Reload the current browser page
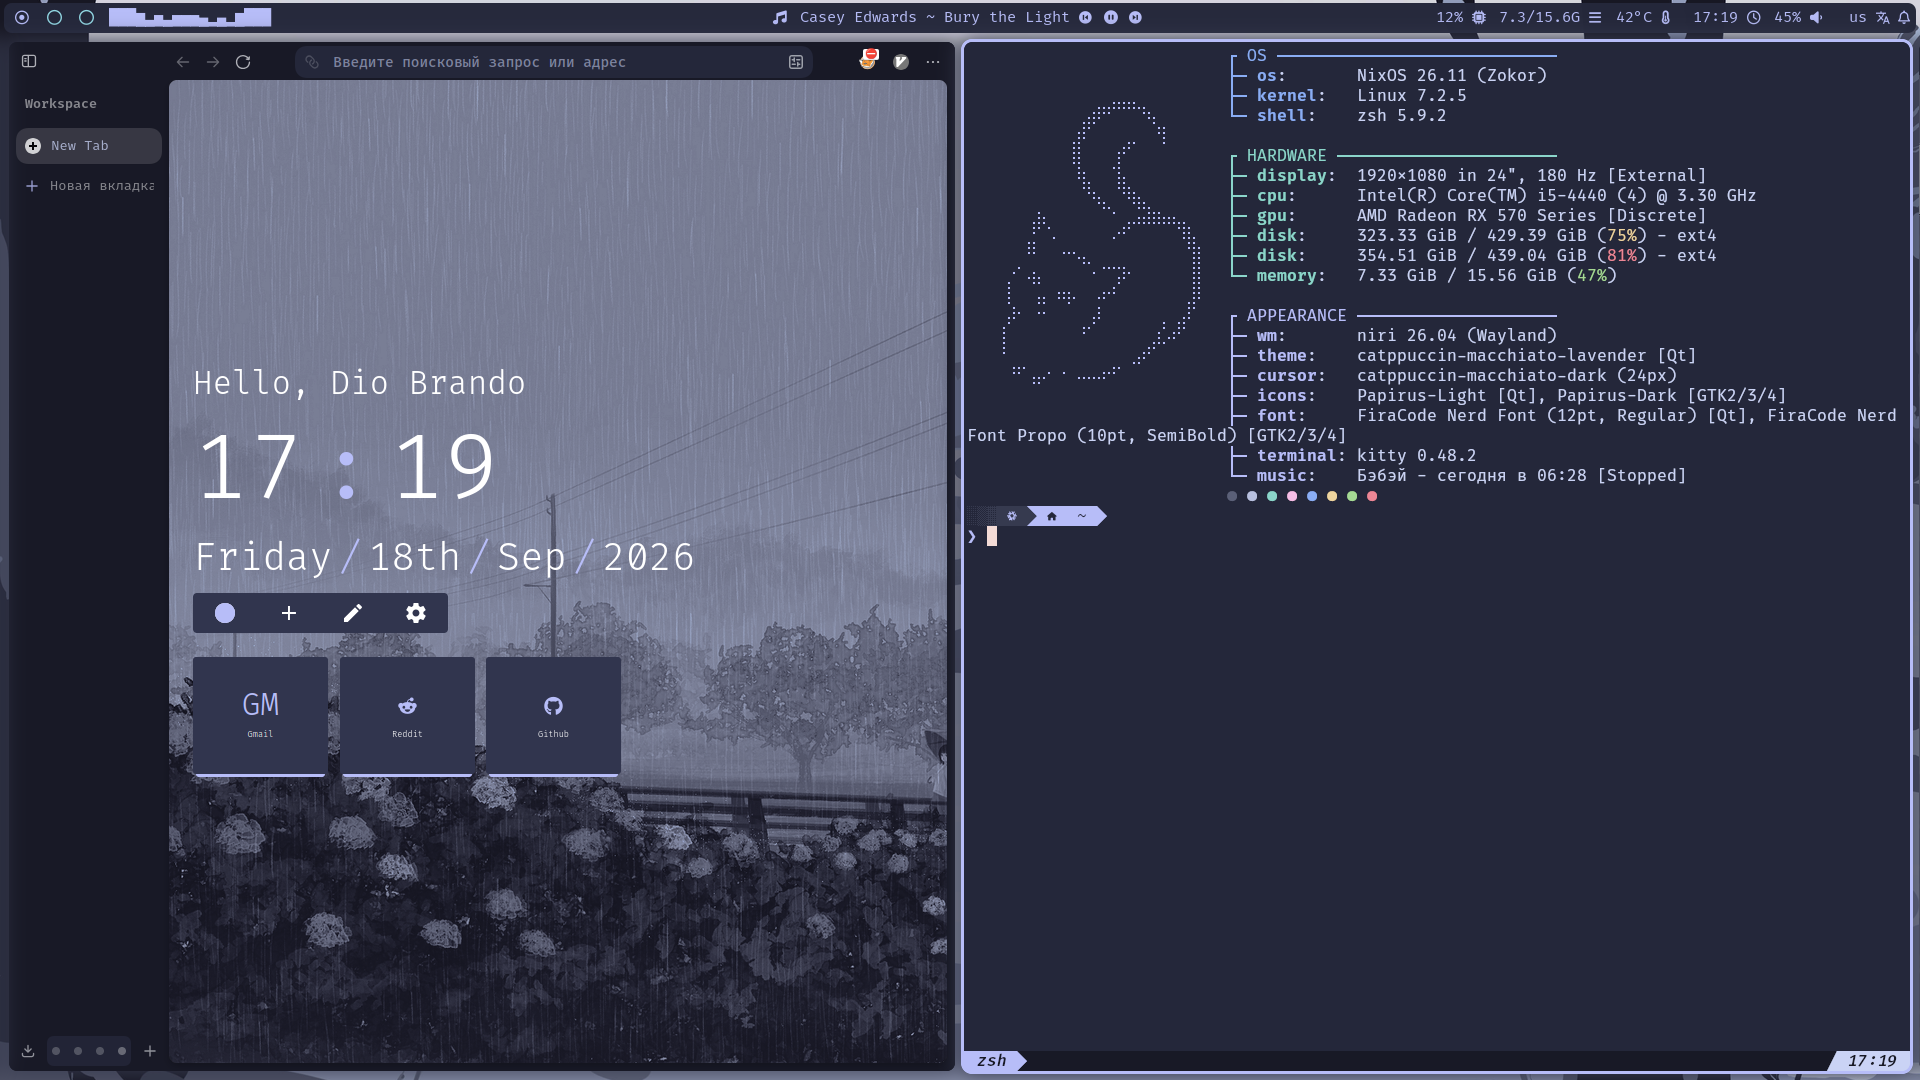 (243, 62)
